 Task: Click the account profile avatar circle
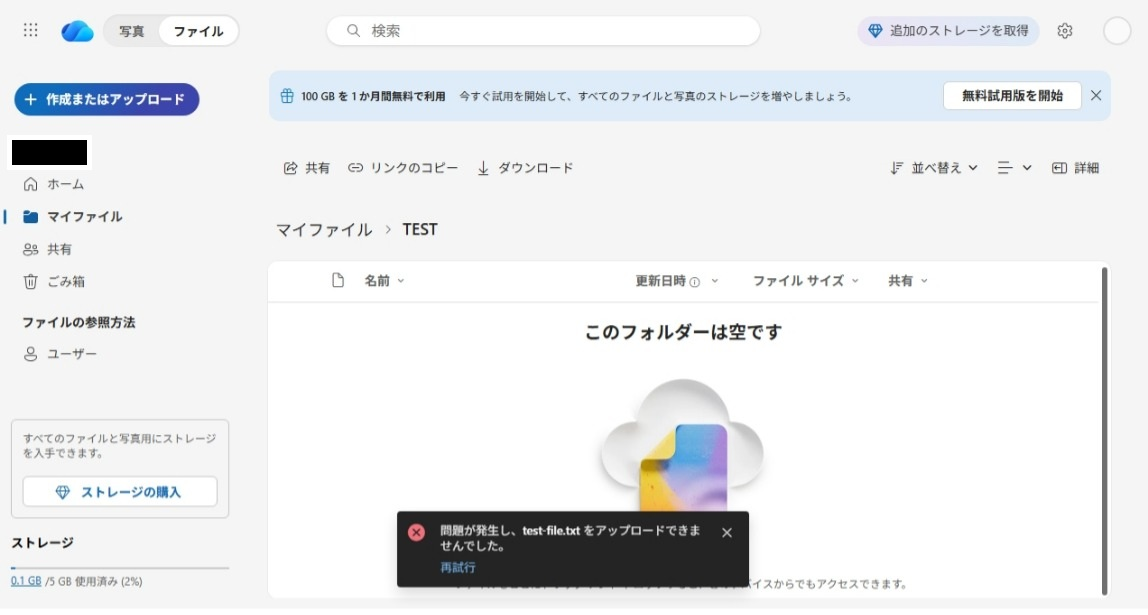pos(1117,31)
